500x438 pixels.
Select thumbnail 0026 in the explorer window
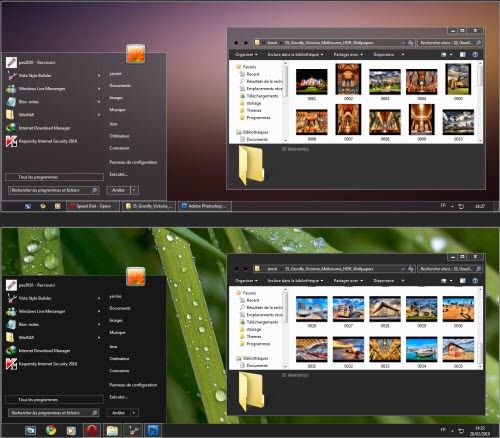(312, 309)
